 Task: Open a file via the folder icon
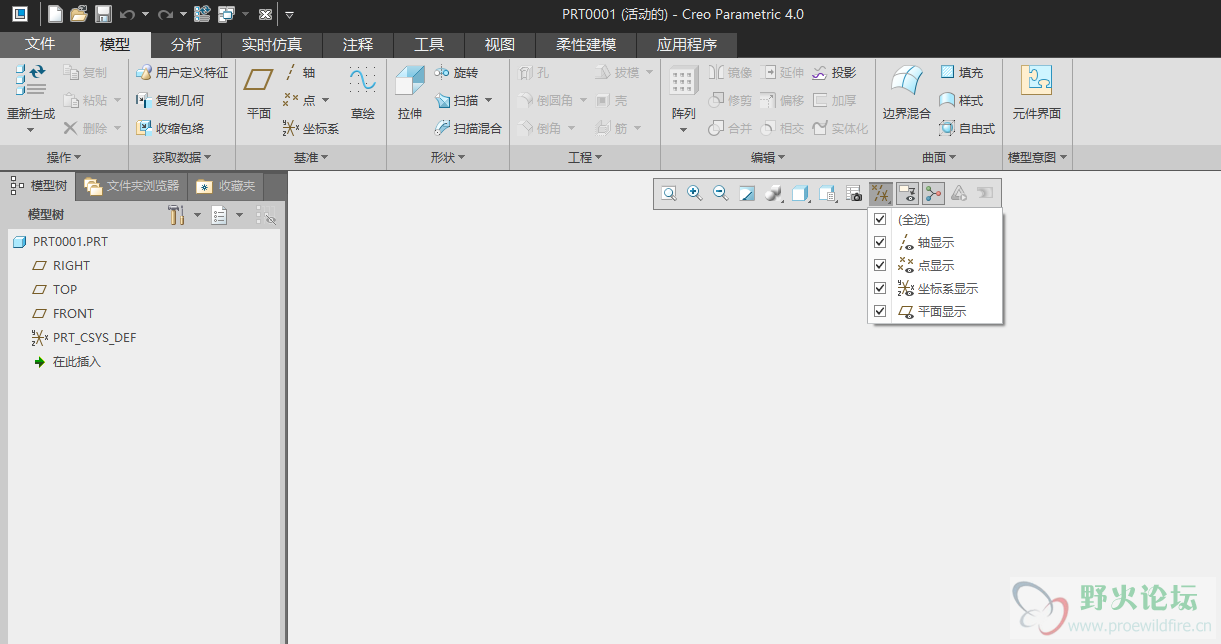click(79, 14)
